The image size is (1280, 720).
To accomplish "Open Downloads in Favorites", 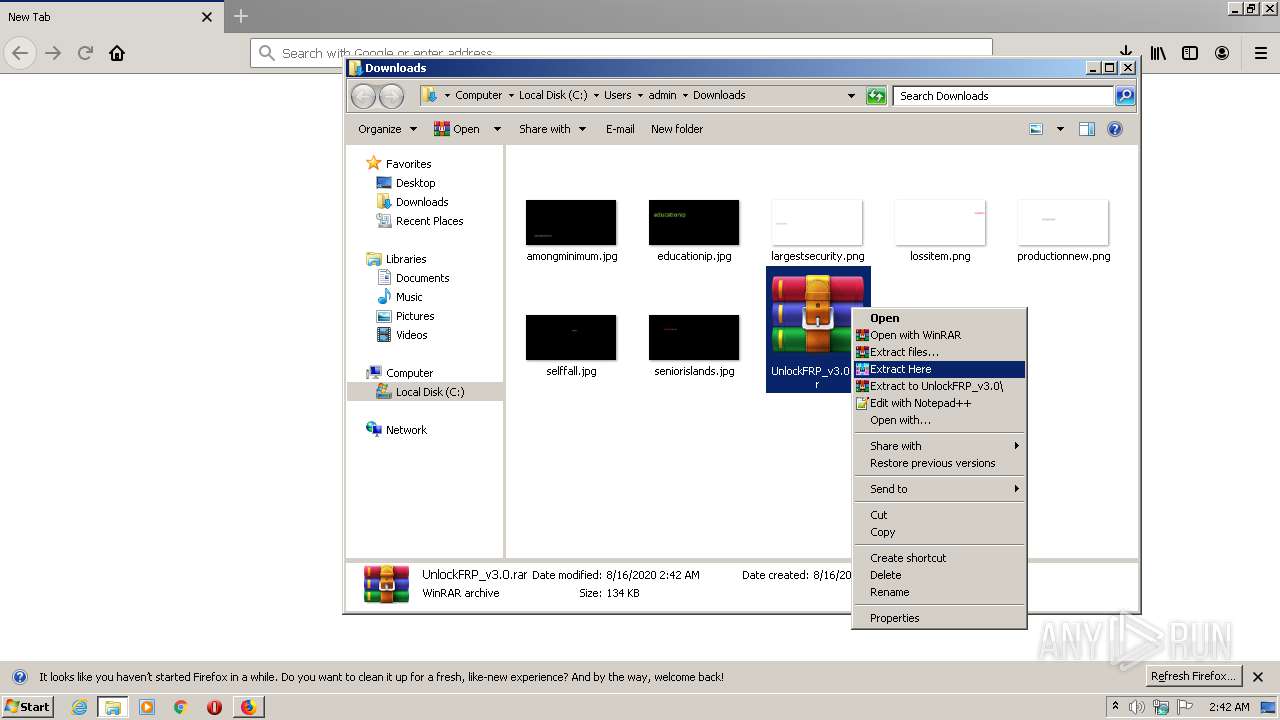I will (x=421, y=202).
